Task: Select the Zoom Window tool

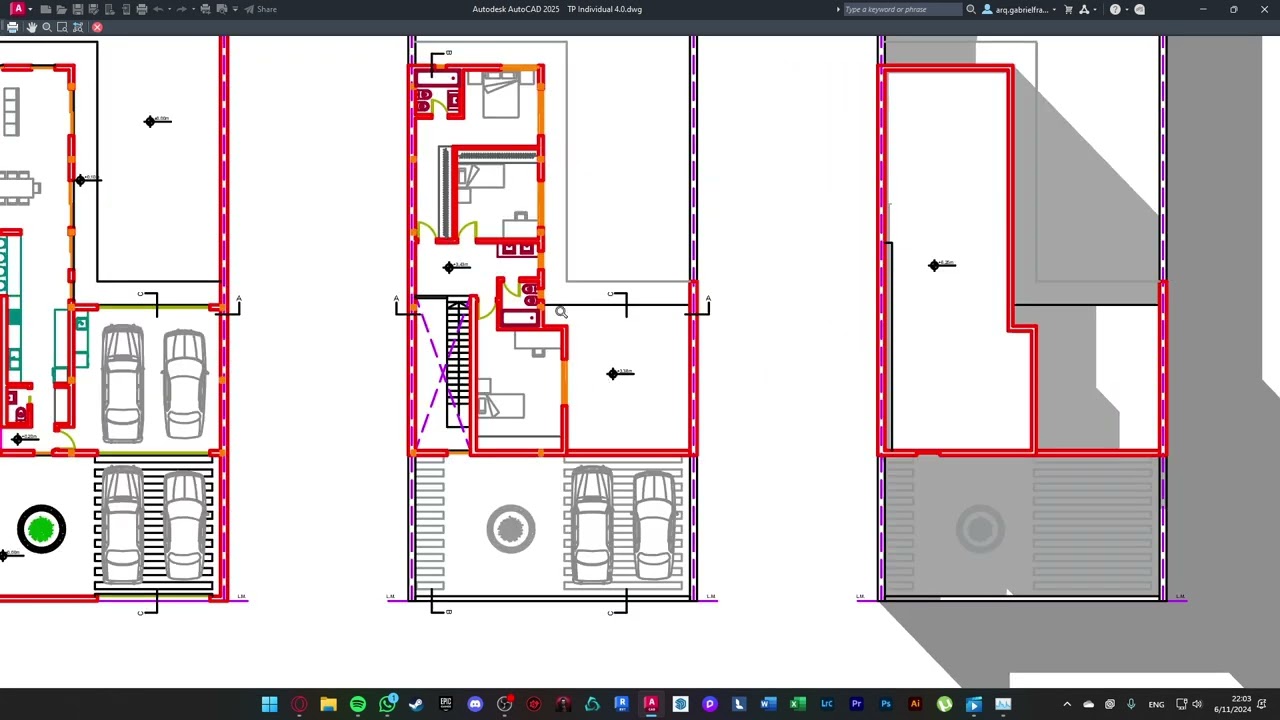Action: tap(62, 27)
